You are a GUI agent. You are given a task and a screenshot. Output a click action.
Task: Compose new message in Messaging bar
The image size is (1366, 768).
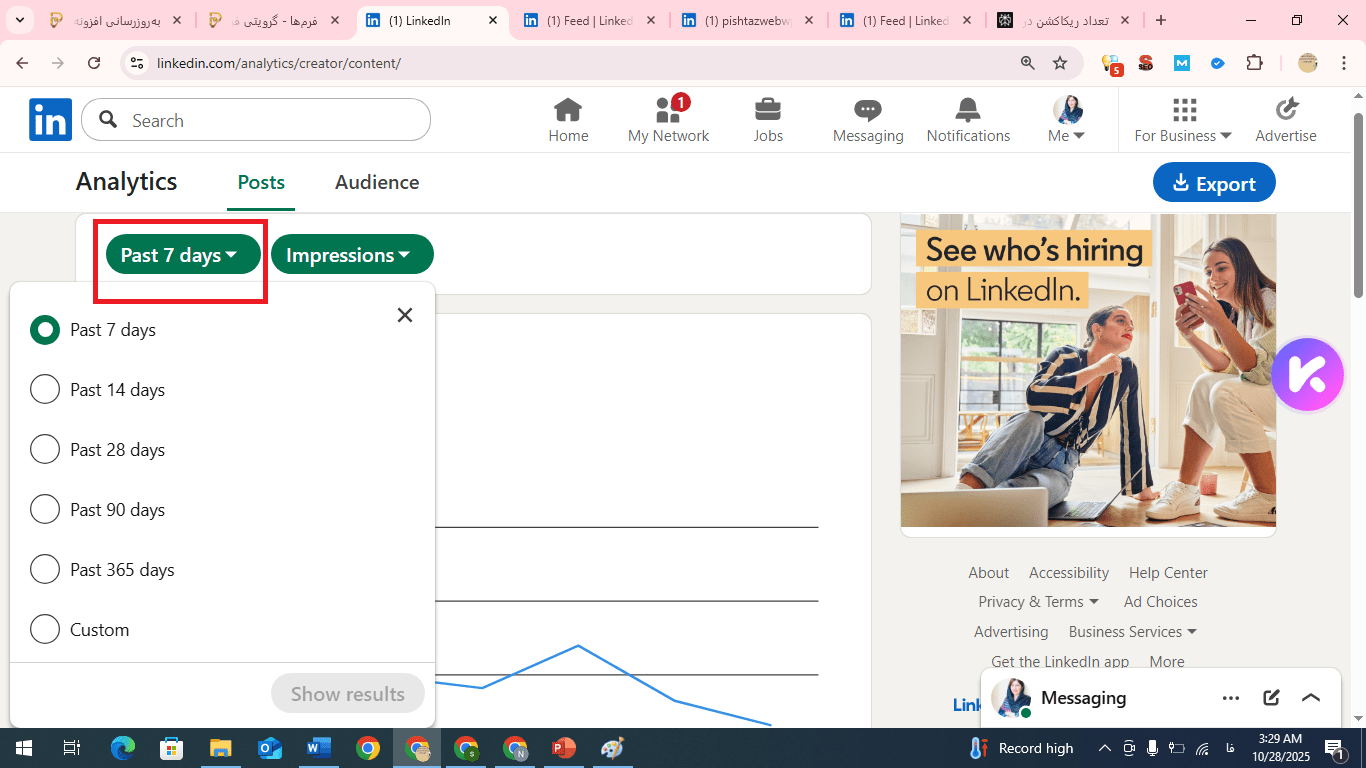pos(1271,698)
